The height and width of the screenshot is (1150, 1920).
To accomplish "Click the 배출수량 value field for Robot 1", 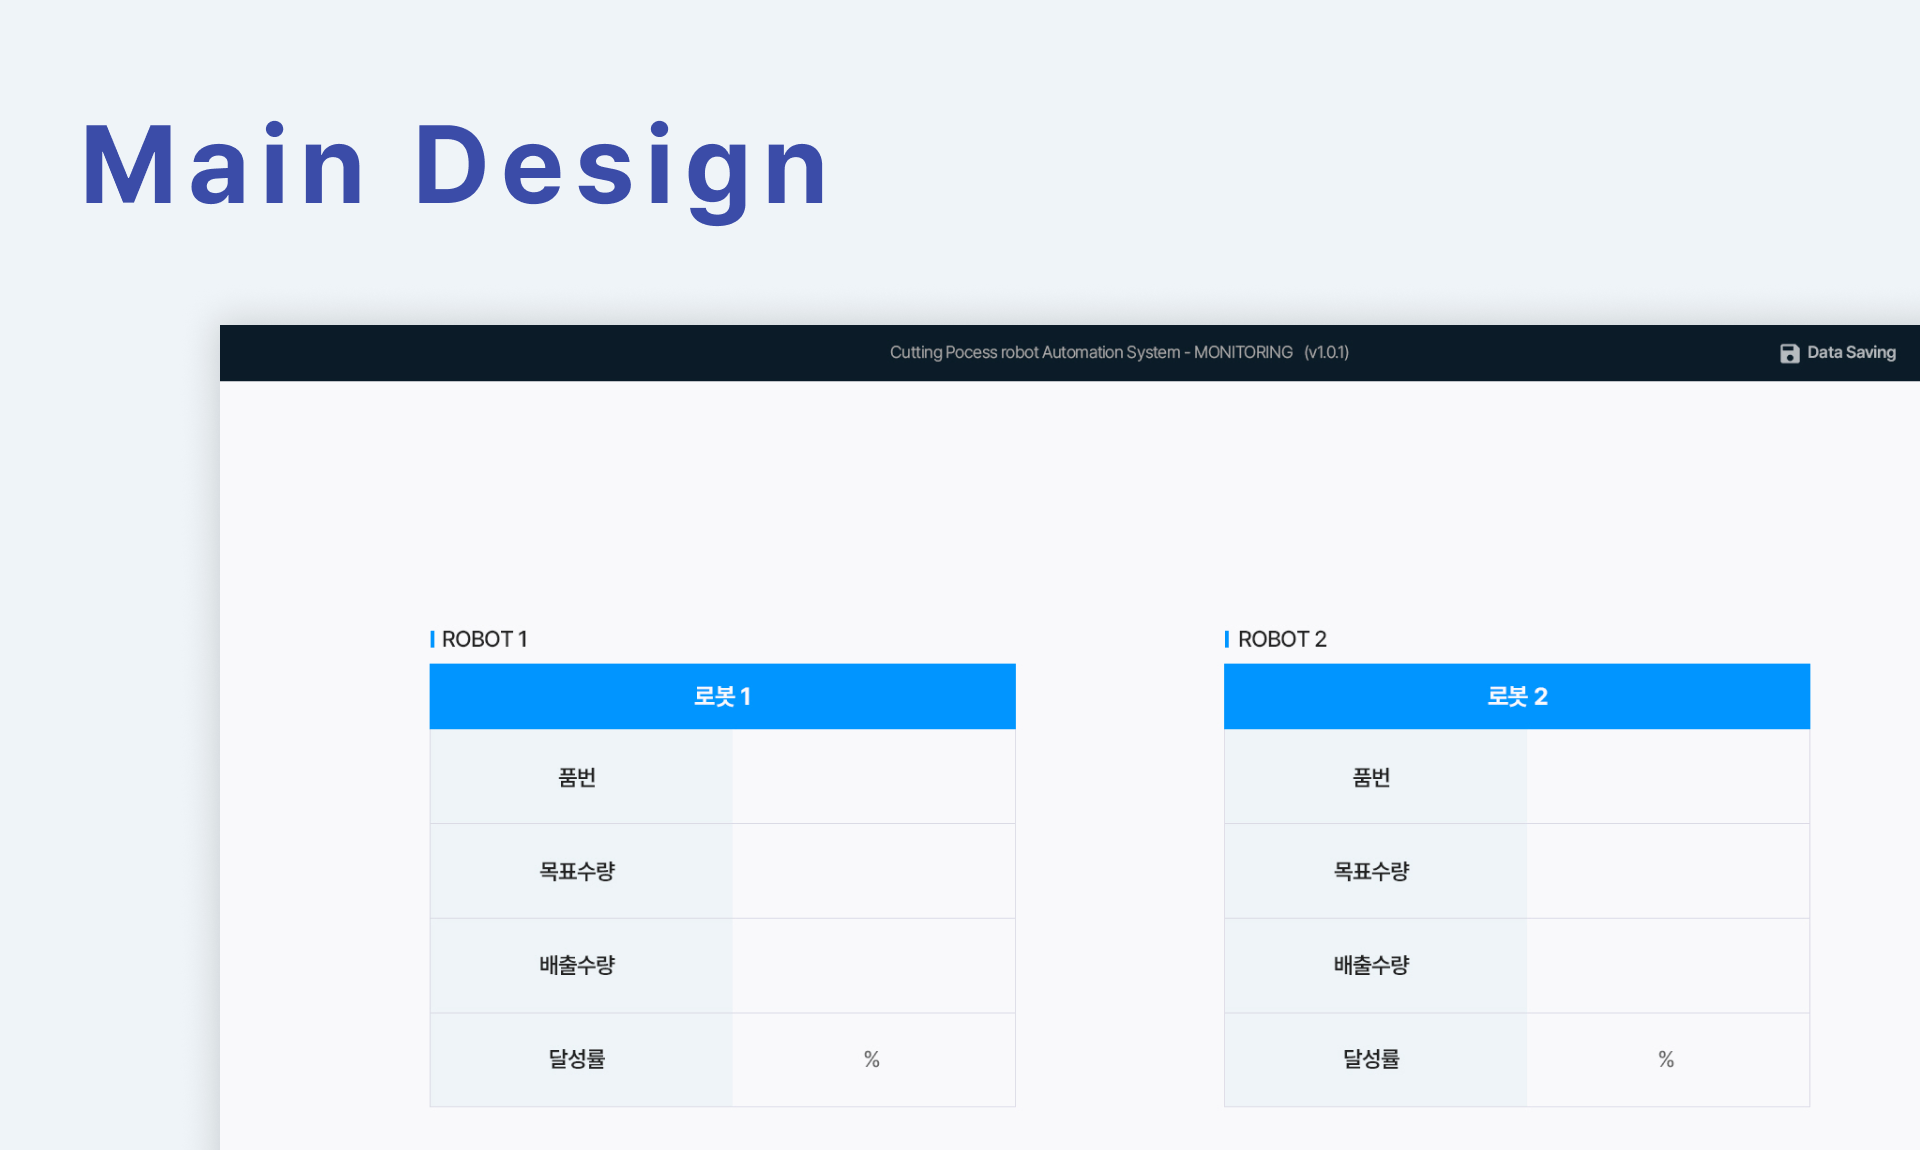I will [x=873, y=965].
